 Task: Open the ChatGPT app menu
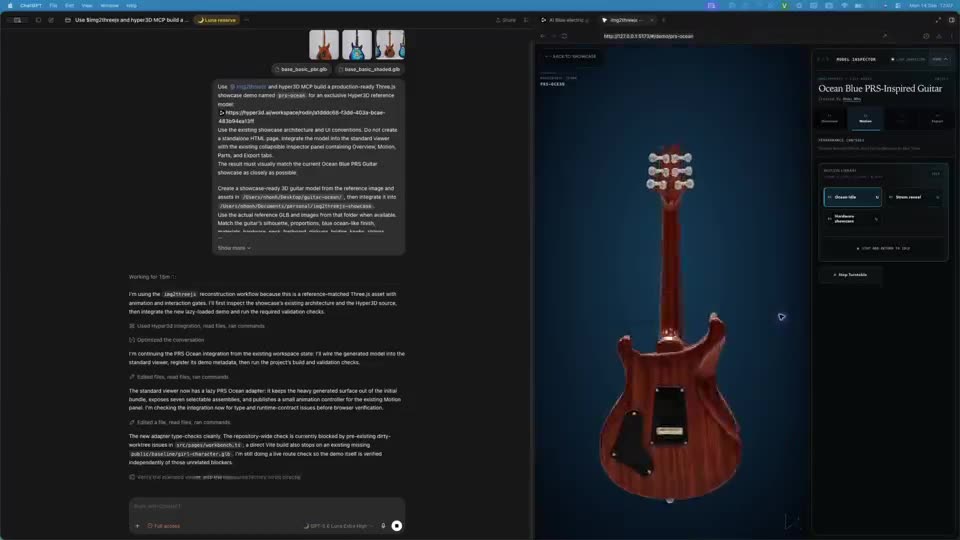31,6
